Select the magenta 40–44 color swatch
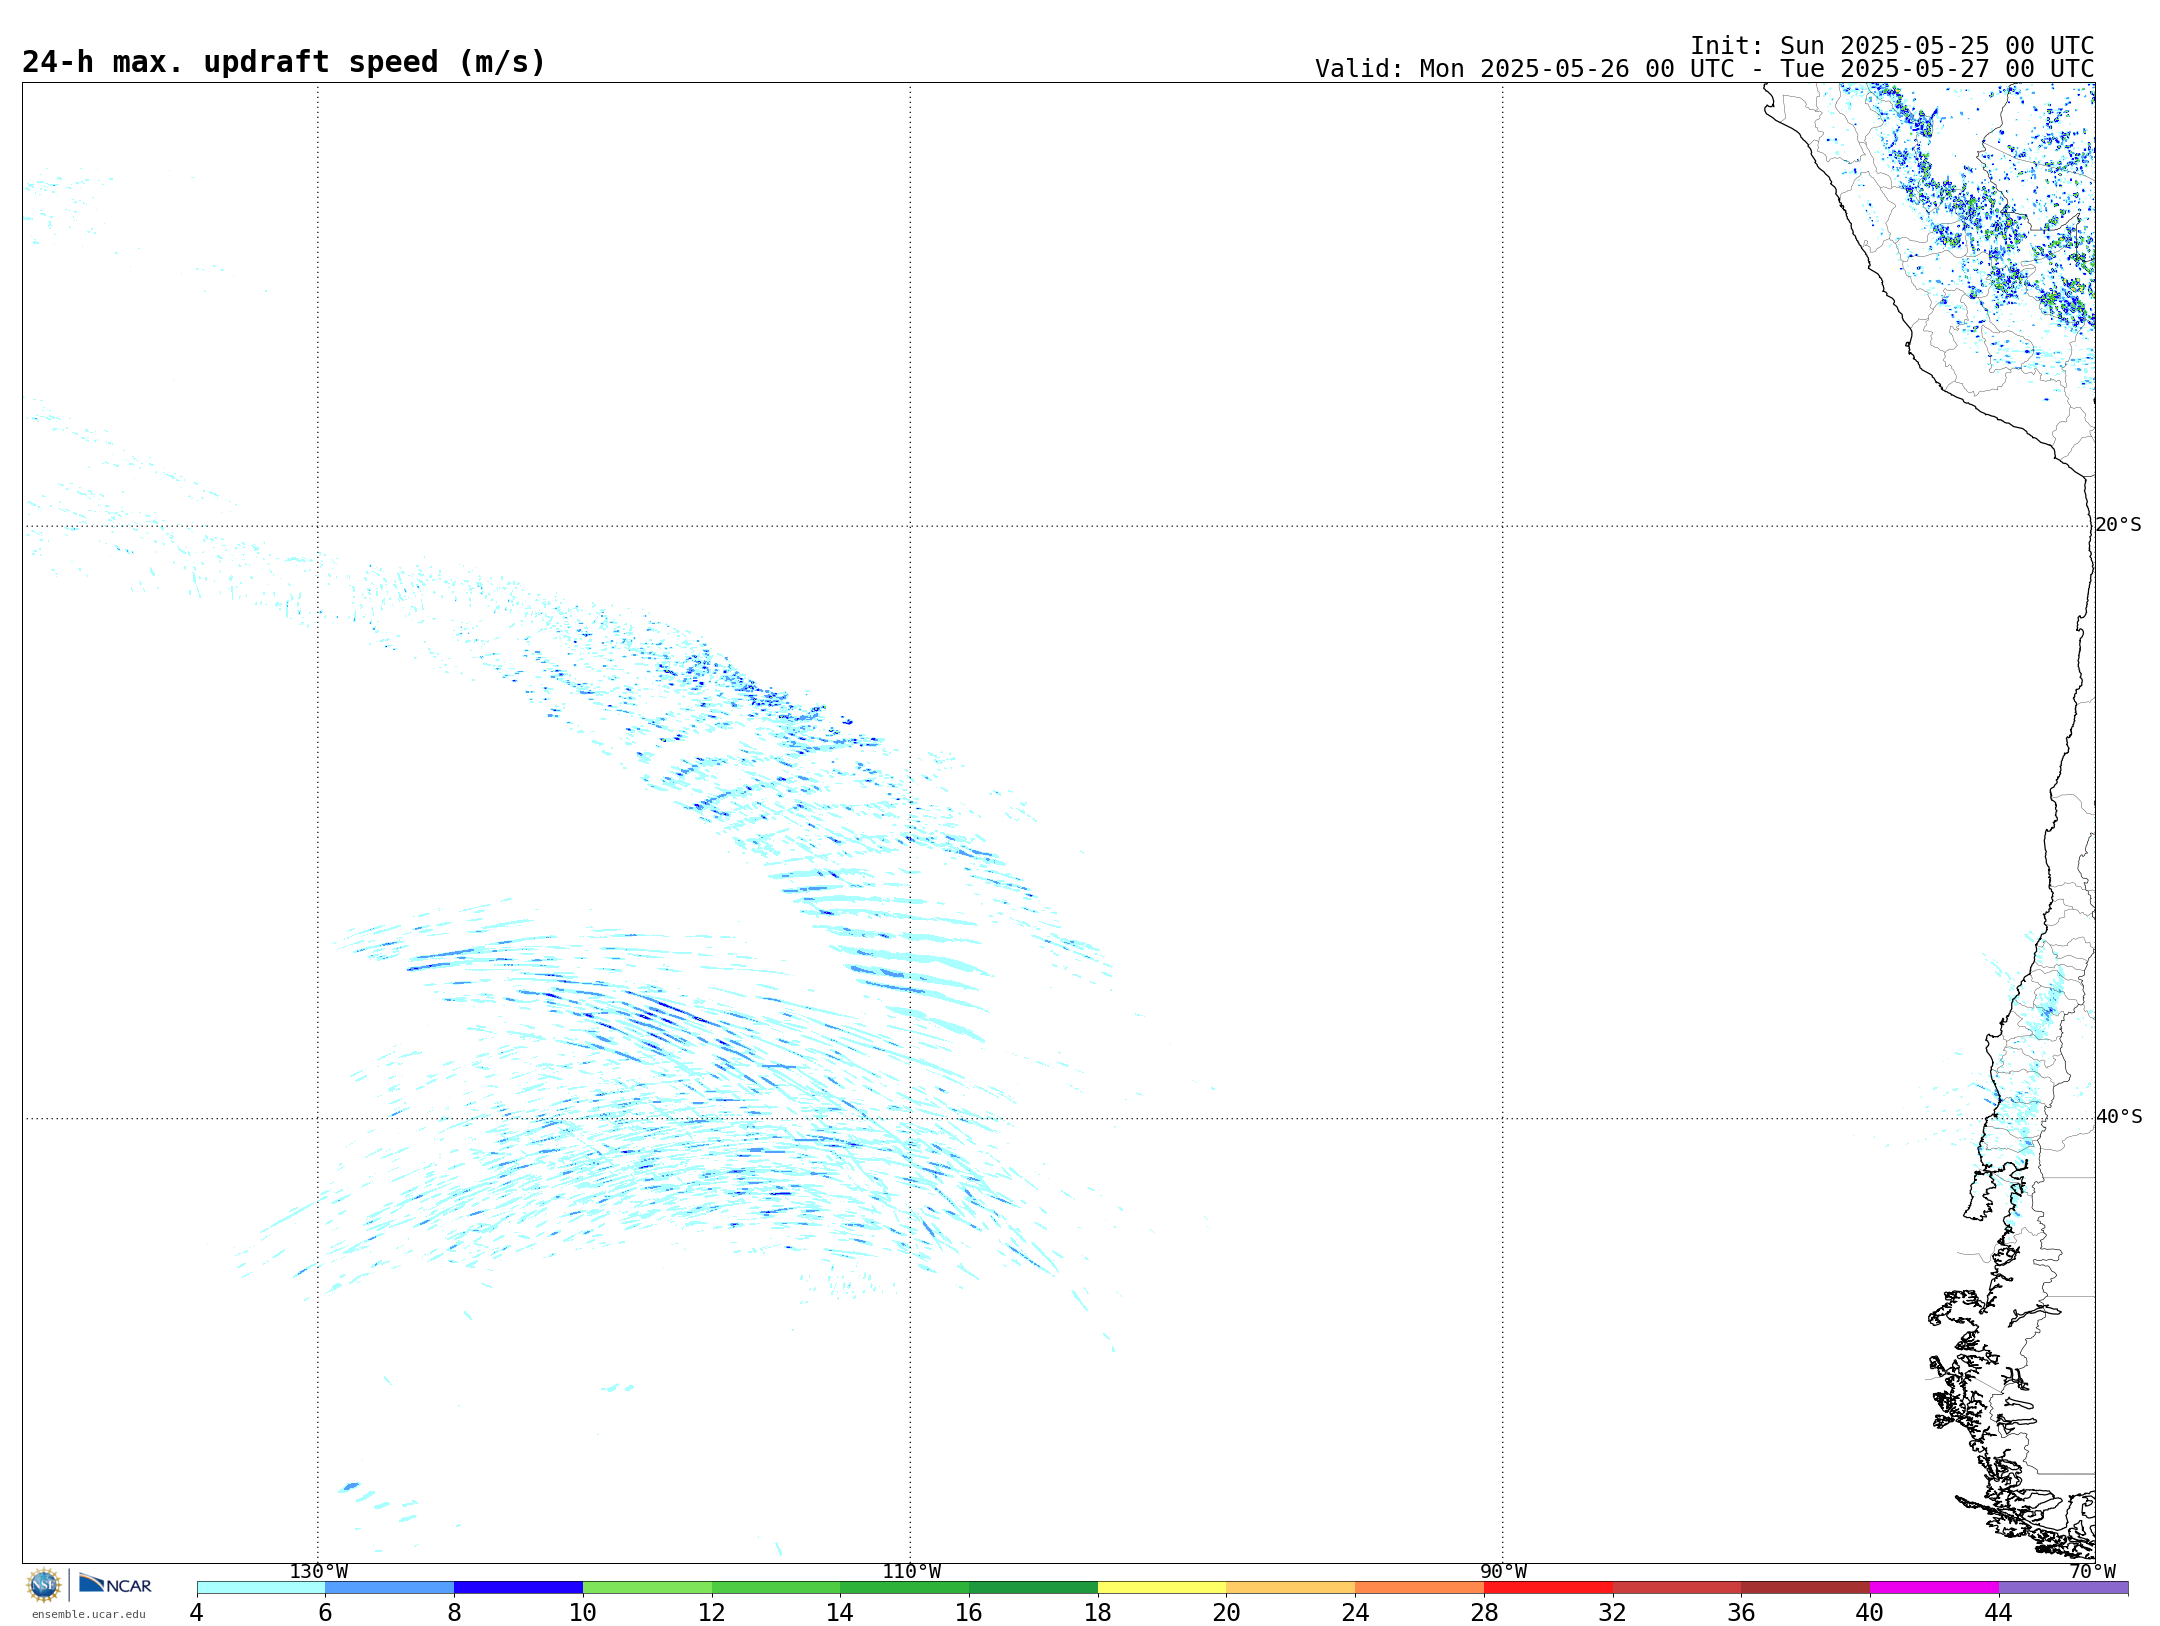 click(x=1934, y=1587)
